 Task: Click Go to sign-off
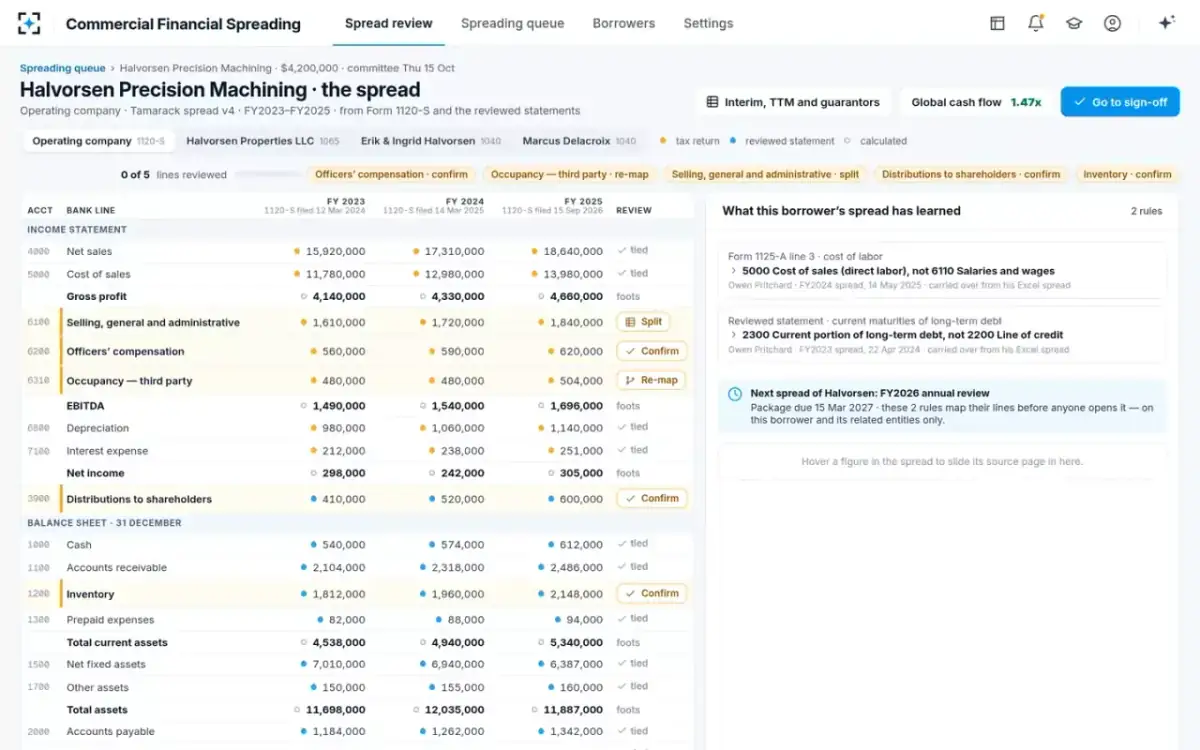[1120, 102]
